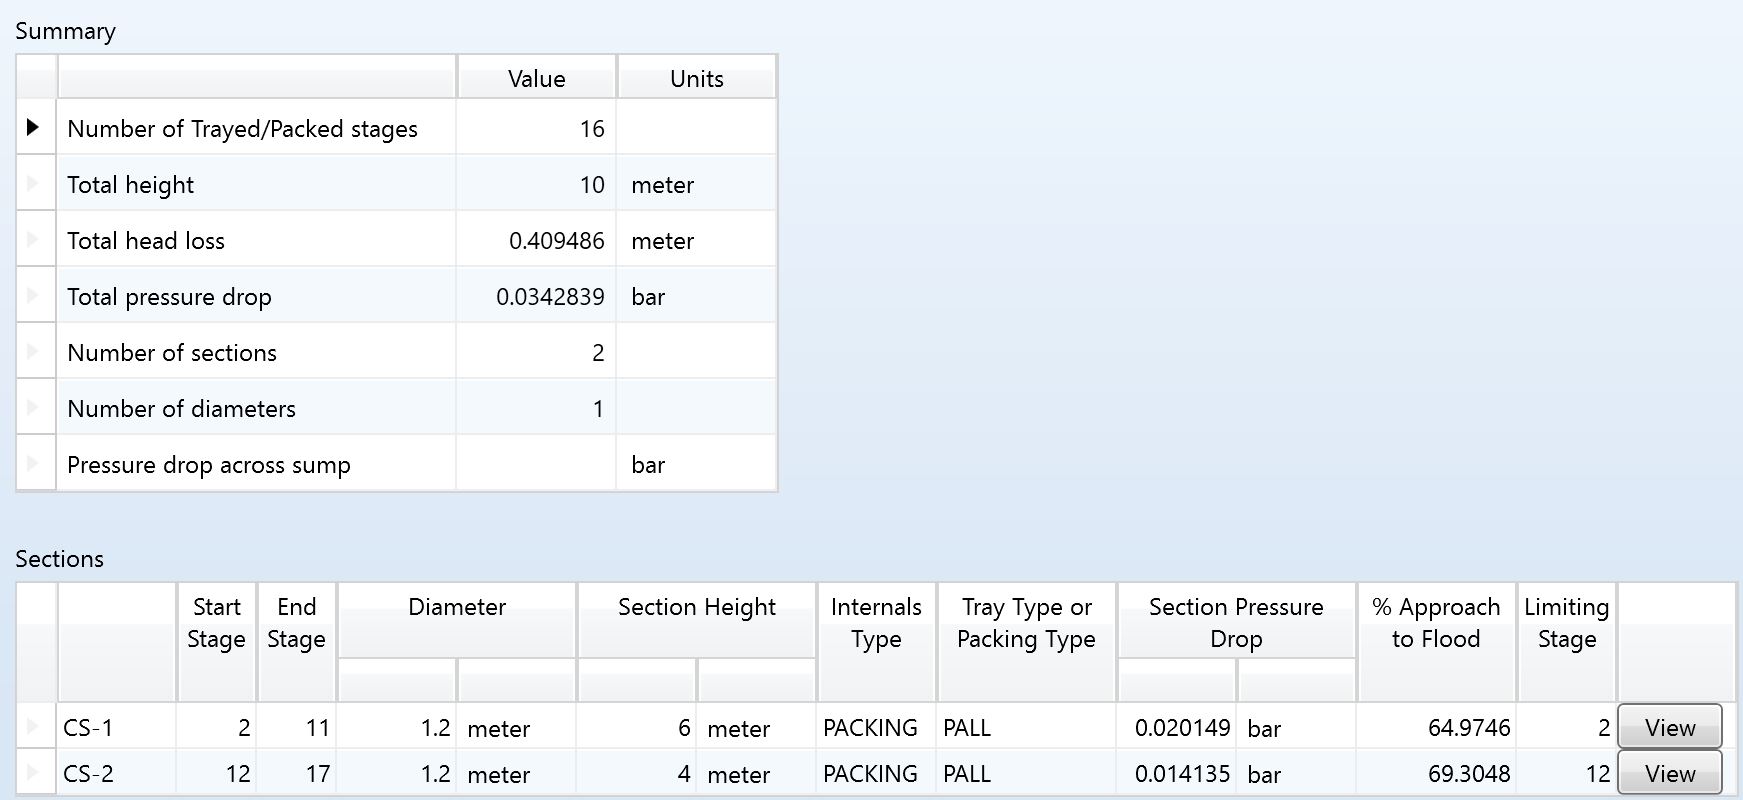Select the Total head loss row marker
The width and height of the screenshot is (1743, 800).
tap(34, 240)
